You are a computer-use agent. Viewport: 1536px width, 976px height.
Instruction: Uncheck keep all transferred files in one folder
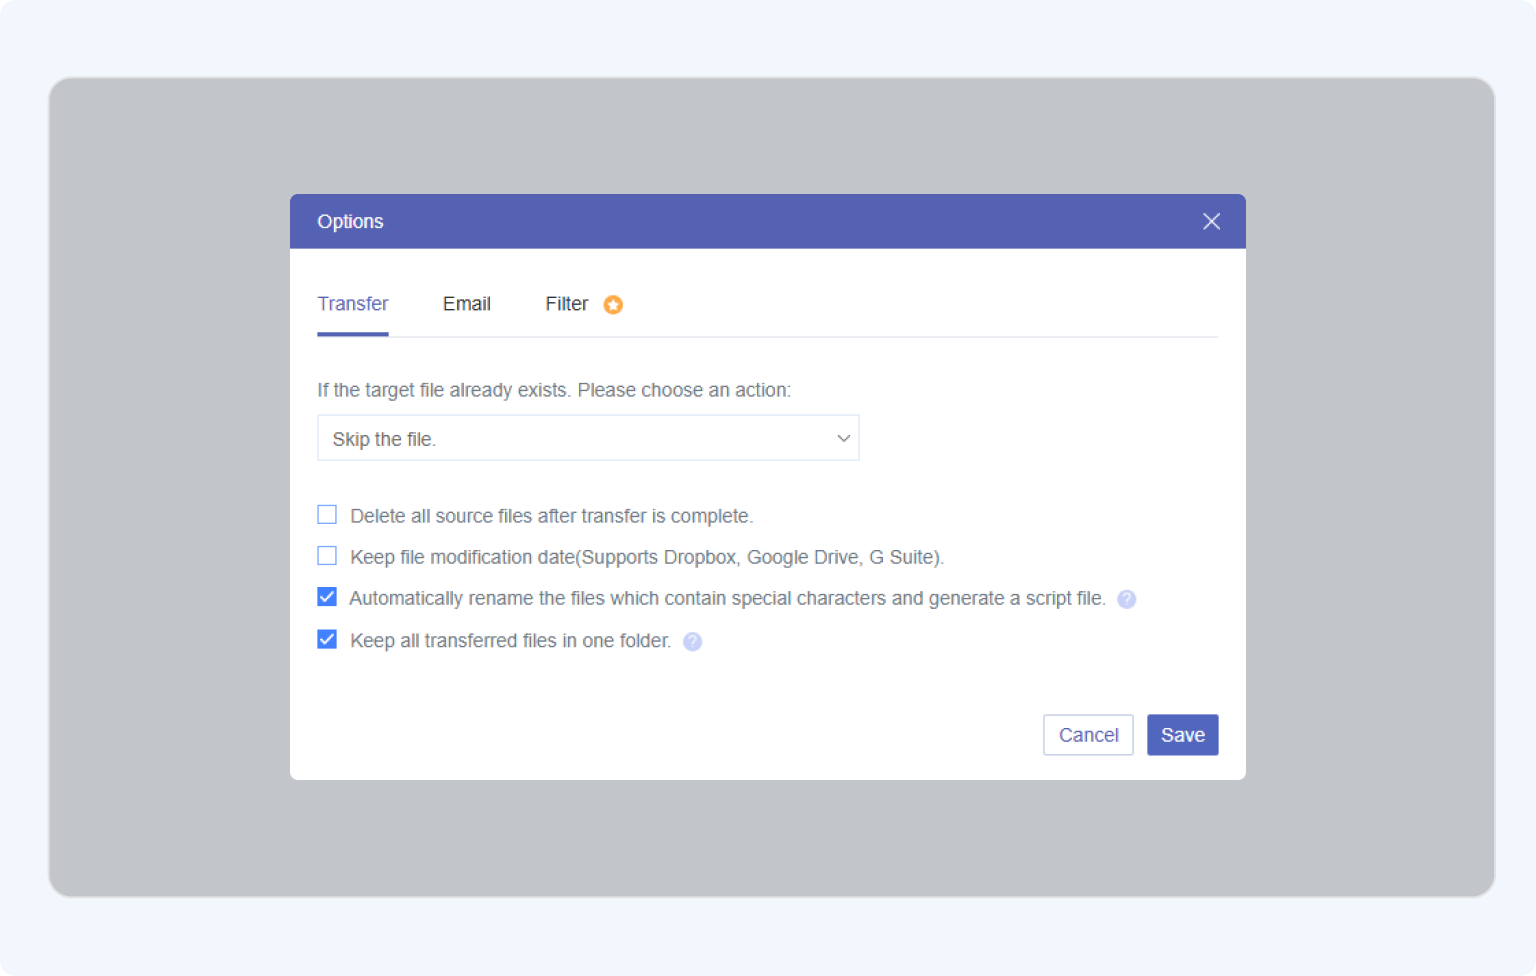click(327, 639)
